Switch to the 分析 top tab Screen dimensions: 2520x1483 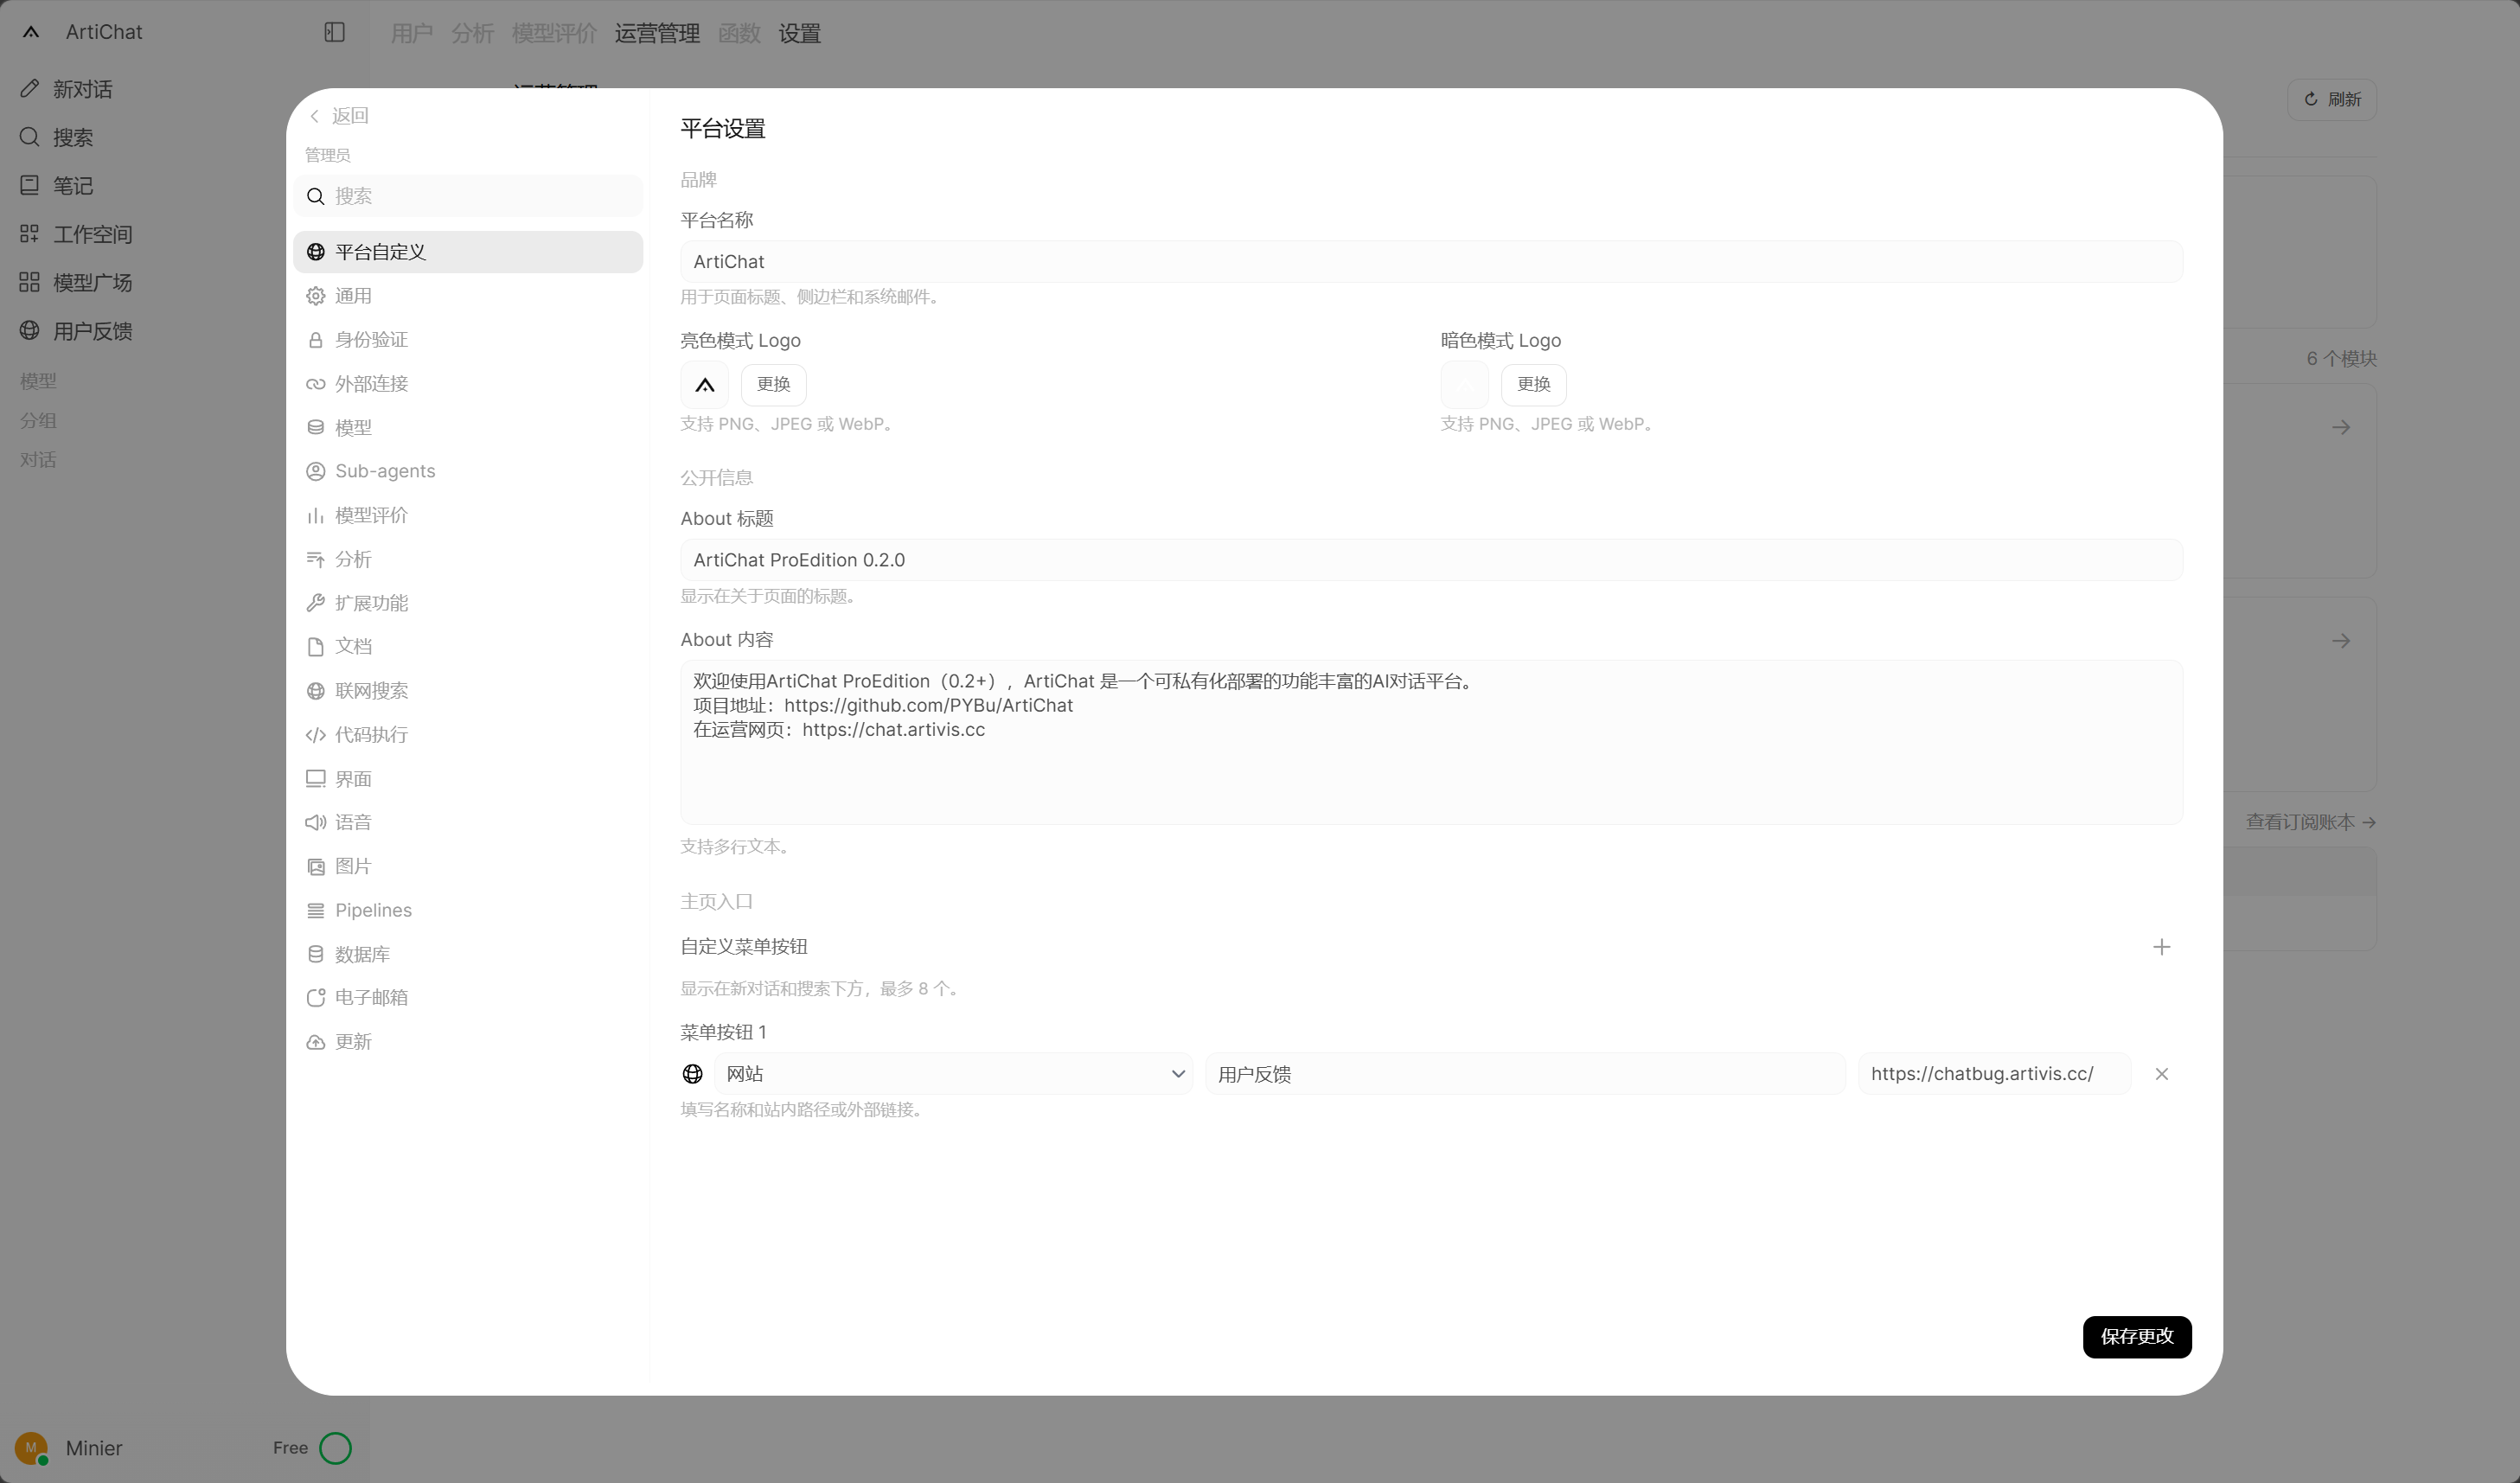point(472,33)
